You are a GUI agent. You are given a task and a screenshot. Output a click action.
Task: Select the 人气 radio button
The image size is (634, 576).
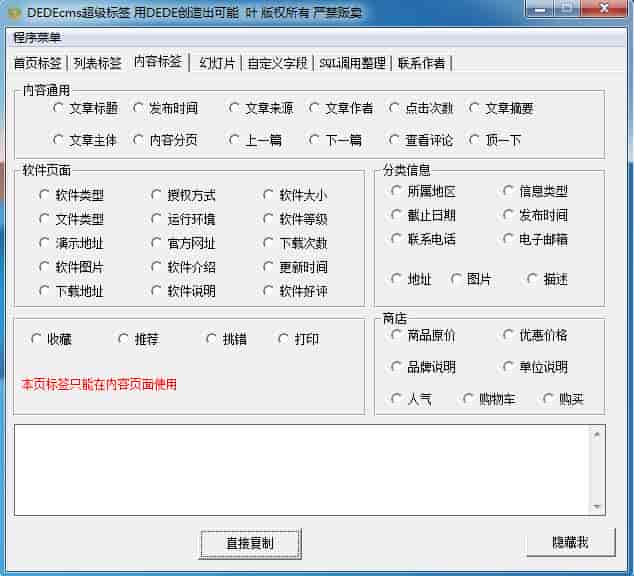coord(411,399)
